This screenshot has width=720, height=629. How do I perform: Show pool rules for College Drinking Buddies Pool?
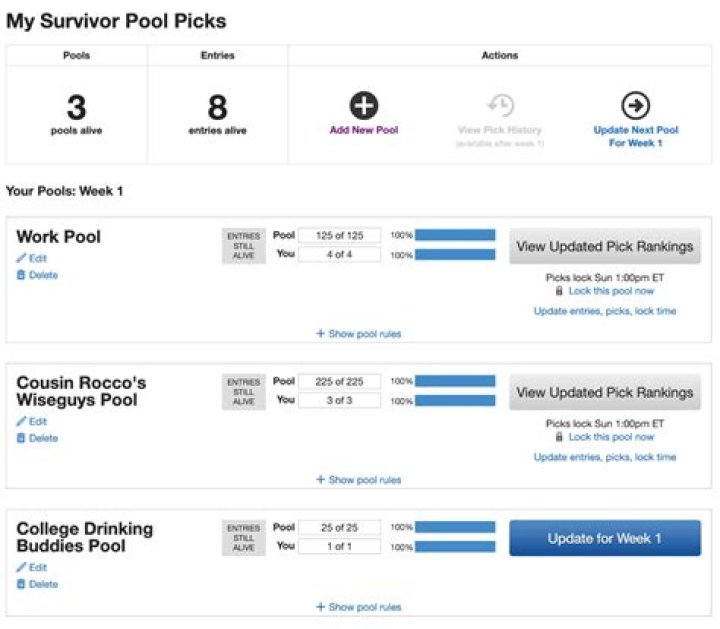[x=359, y=607]
